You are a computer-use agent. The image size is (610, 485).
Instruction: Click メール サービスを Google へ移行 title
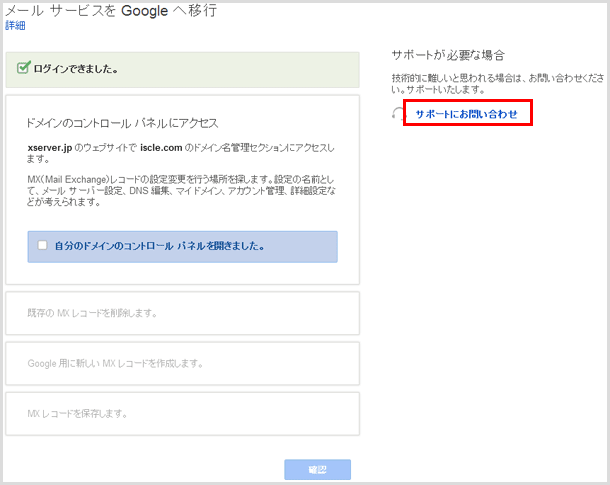pos(111,11)
